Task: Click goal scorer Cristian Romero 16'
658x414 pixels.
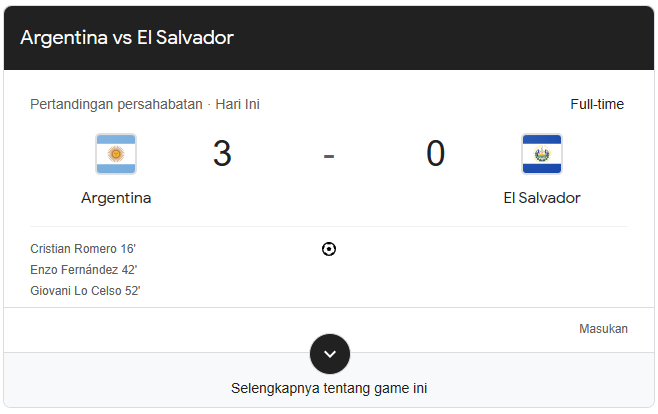Action: 84,249
